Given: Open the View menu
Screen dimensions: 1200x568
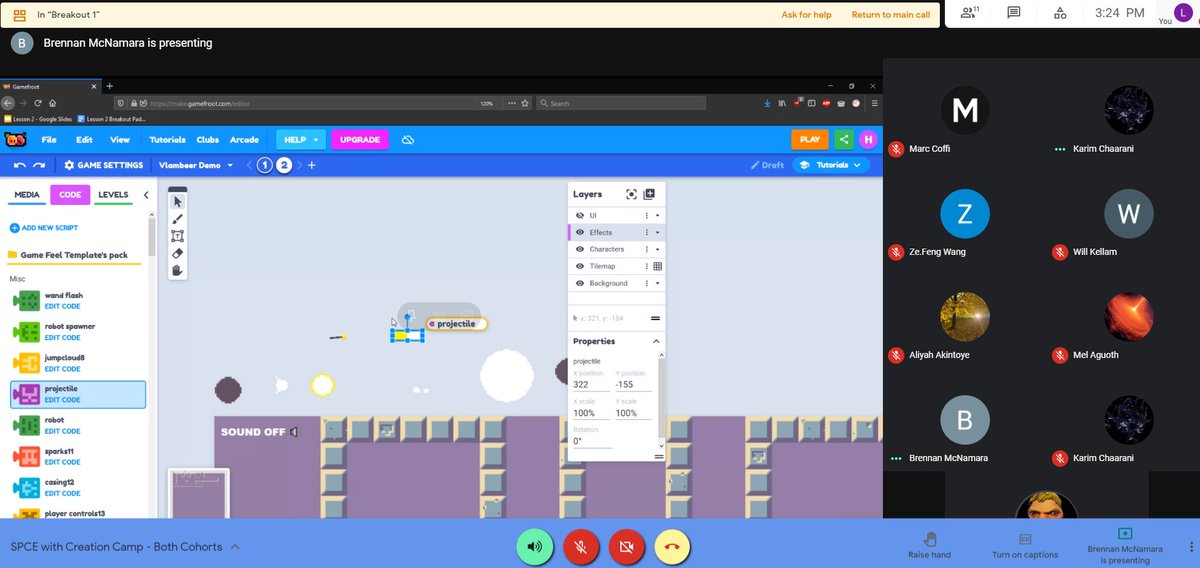Looking at the screenshot, I should click(120, 140).
